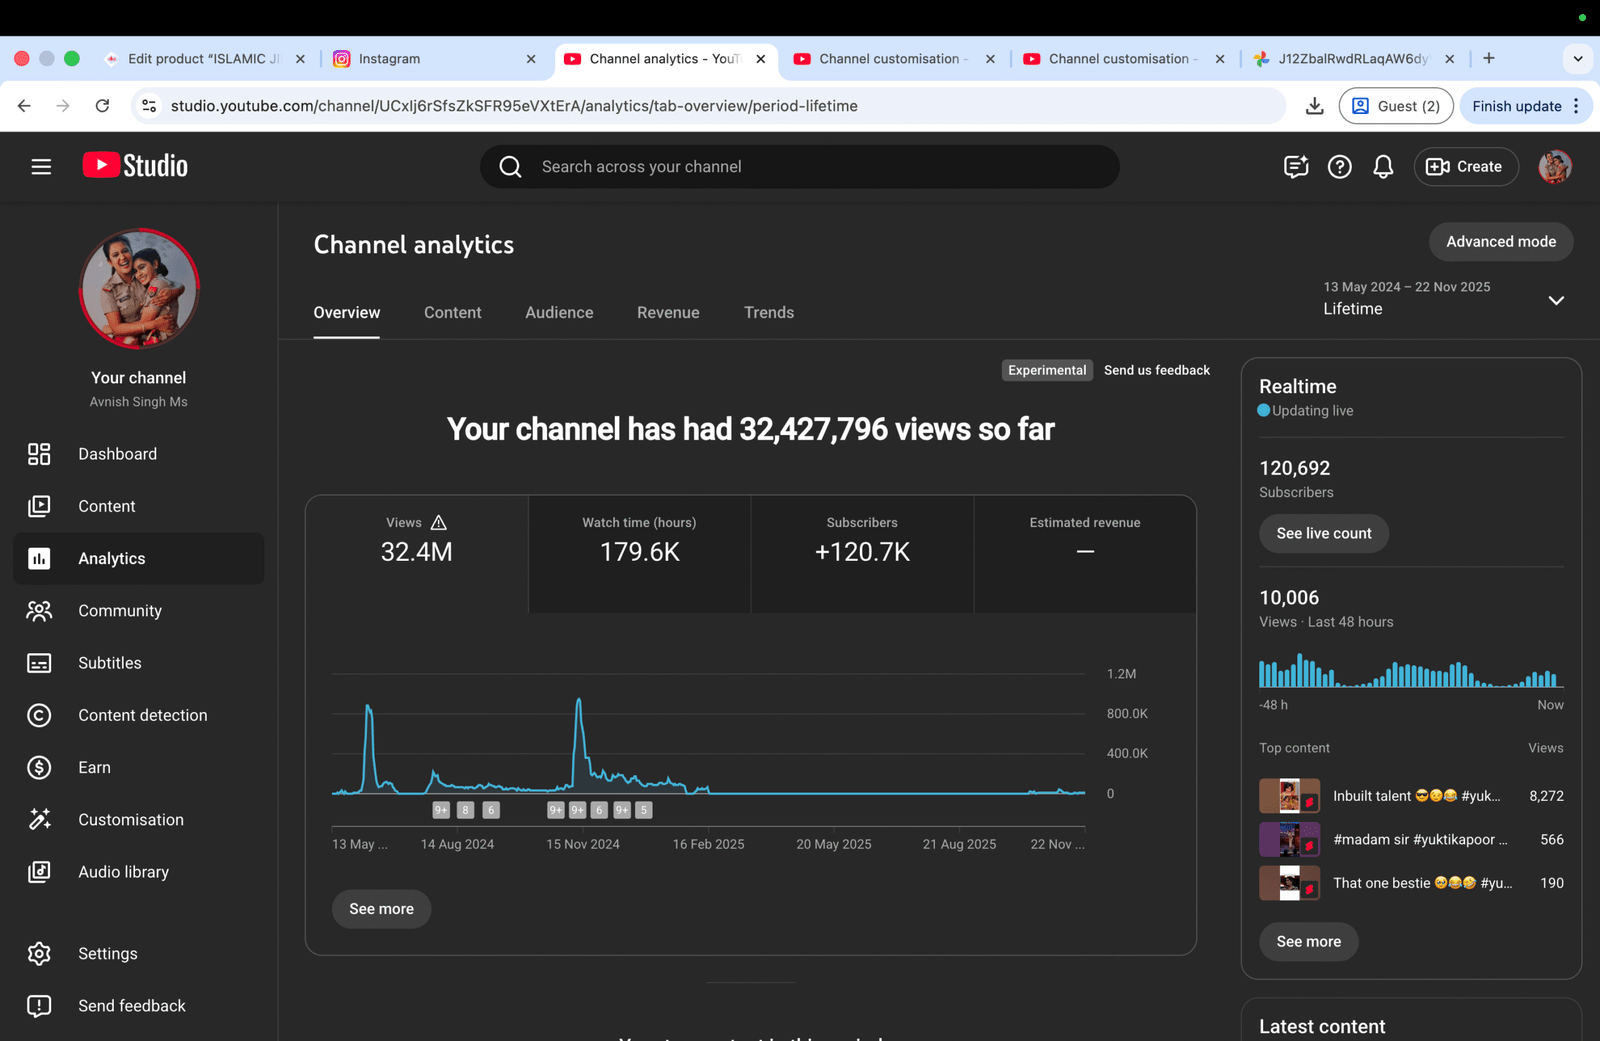Select the Watch time (hours) metric card
1600x1041 pixels.
(639, 553)
